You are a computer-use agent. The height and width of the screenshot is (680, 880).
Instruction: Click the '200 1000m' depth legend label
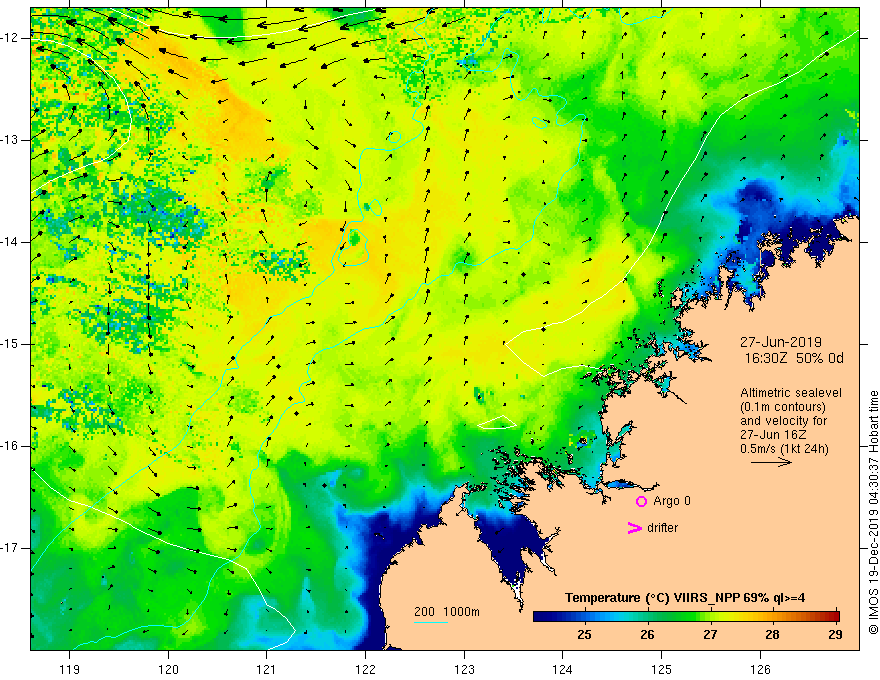click(x=447, y=612)
